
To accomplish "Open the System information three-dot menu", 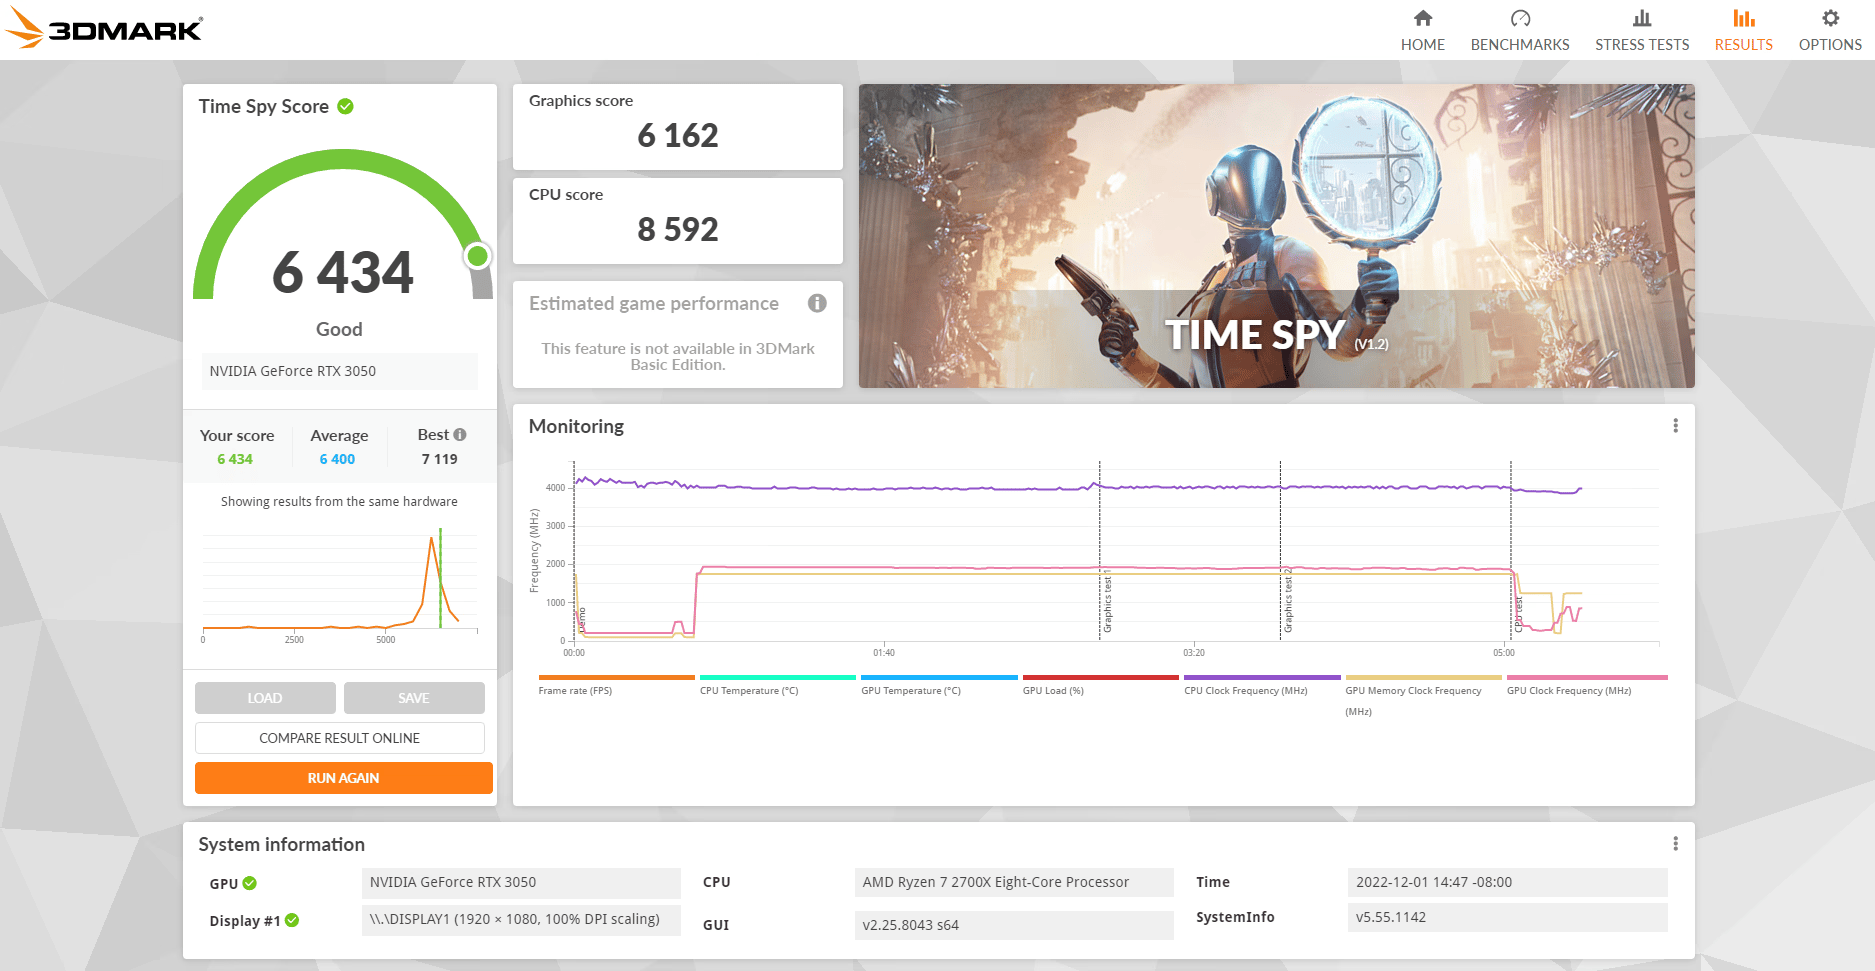I will [x=1675, y=843].
